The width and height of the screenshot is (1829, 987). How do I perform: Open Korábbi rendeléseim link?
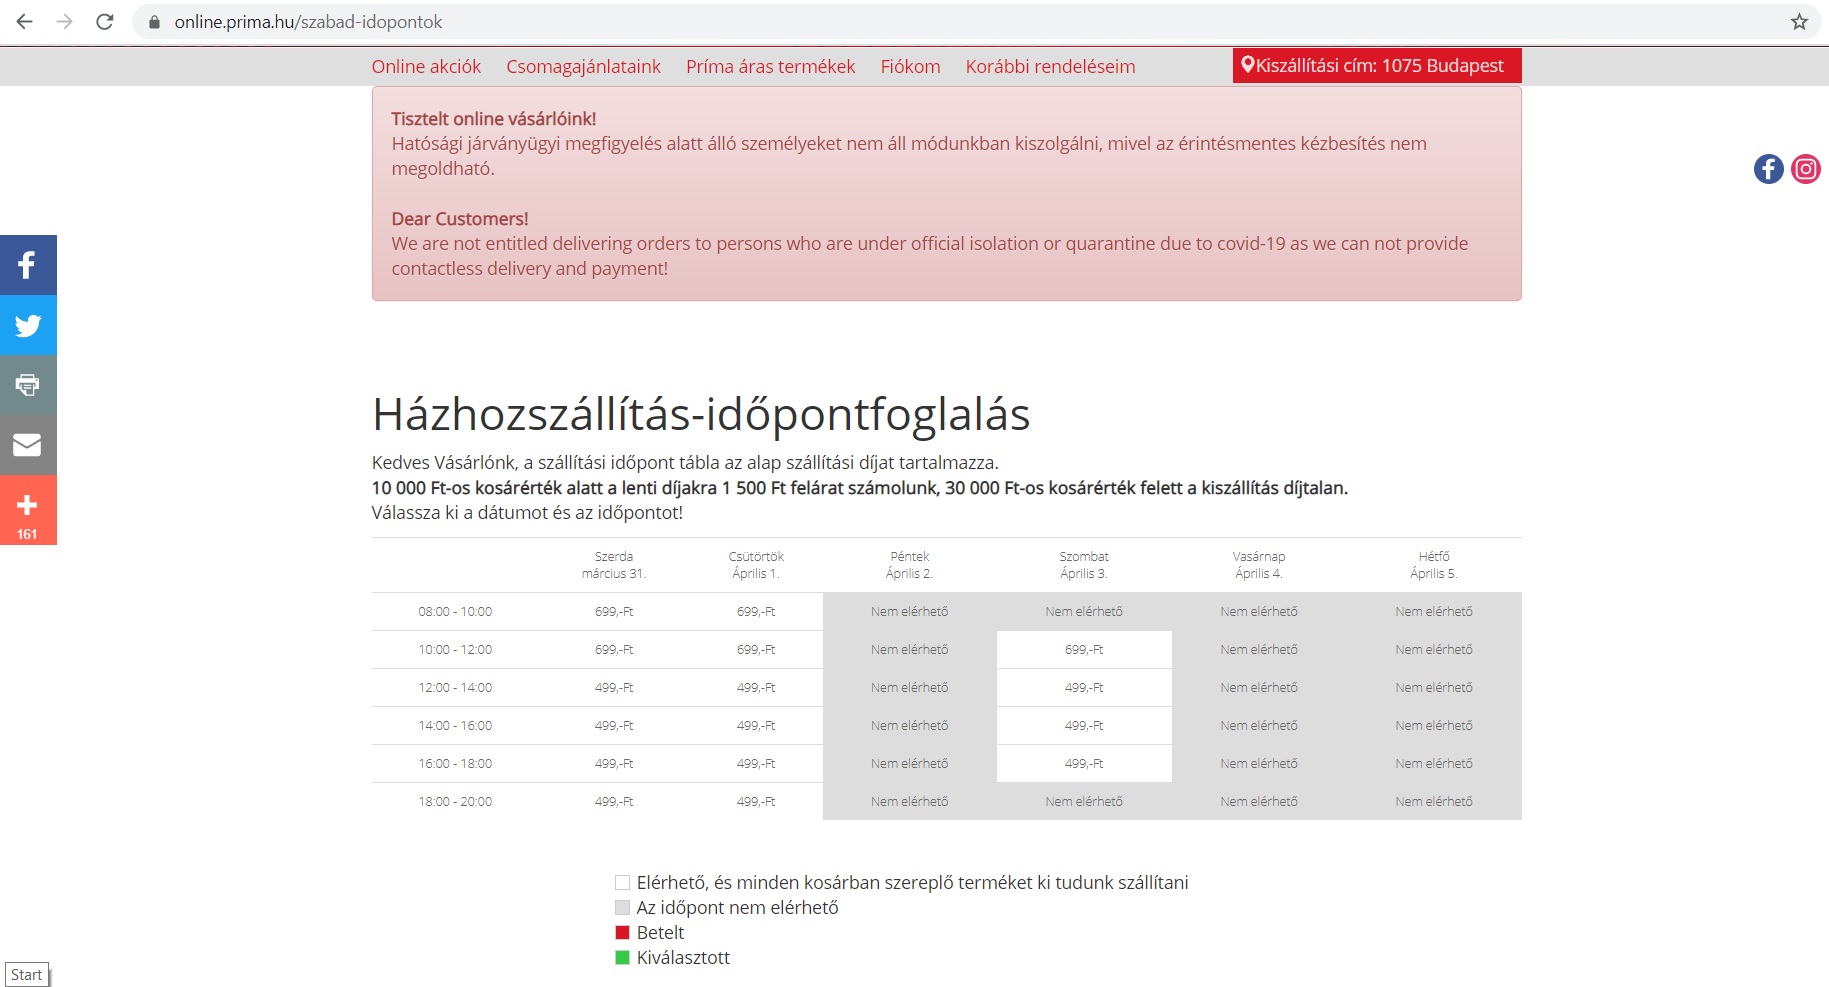tap(1050, 67)
